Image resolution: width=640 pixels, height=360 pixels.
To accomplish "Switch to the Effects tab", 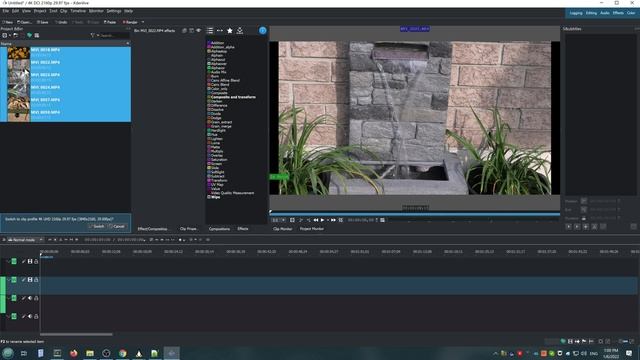I will coord(243,229).
